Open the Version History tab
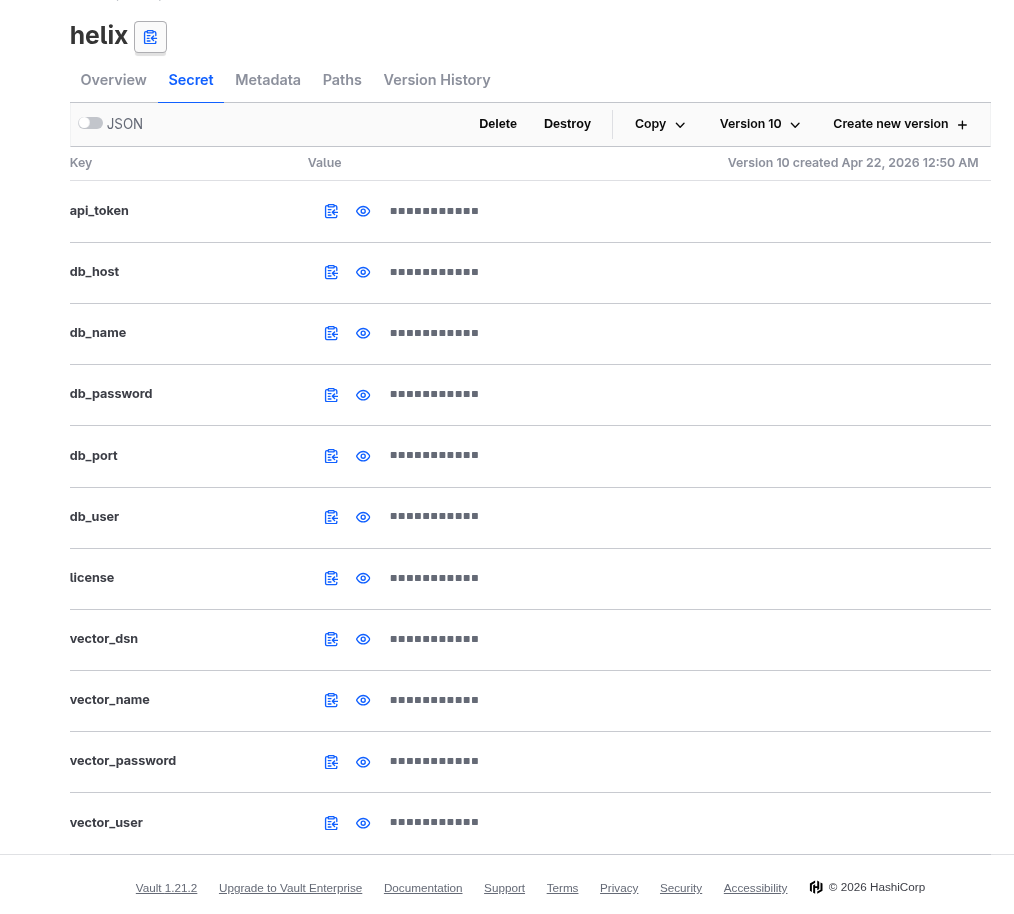This screenshot has height=914, width=1014. click(437, 80)
